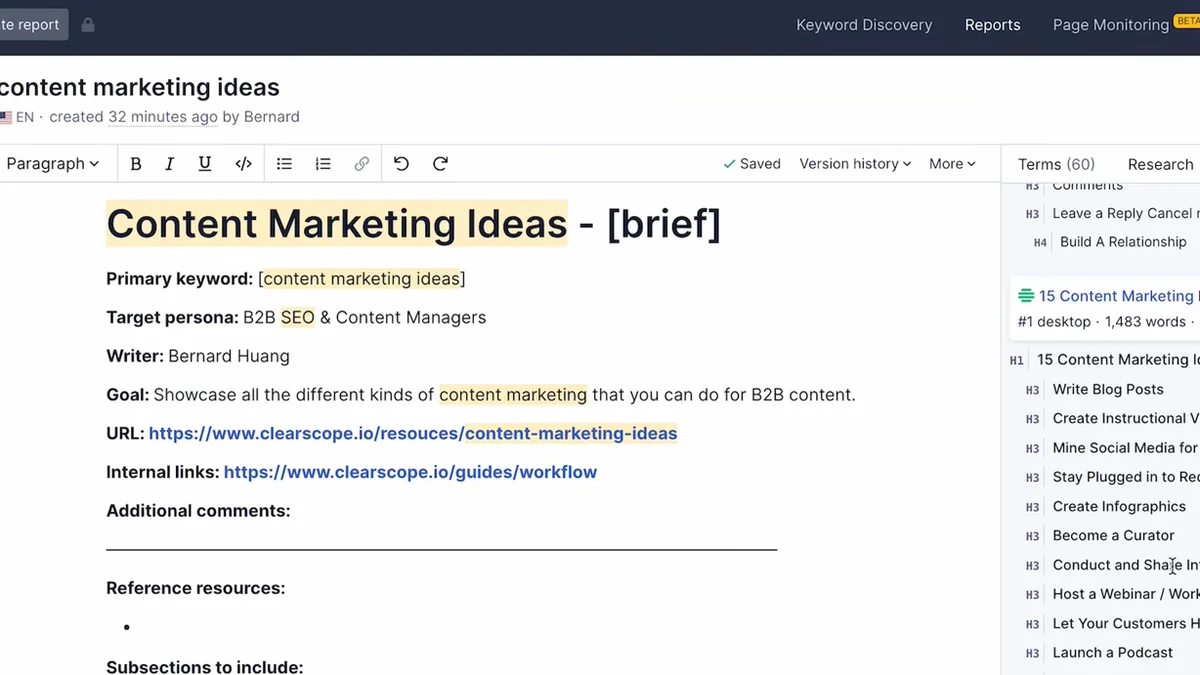Expand the More menu
The height and width of the screenshot is (675, 1200).
952,164
